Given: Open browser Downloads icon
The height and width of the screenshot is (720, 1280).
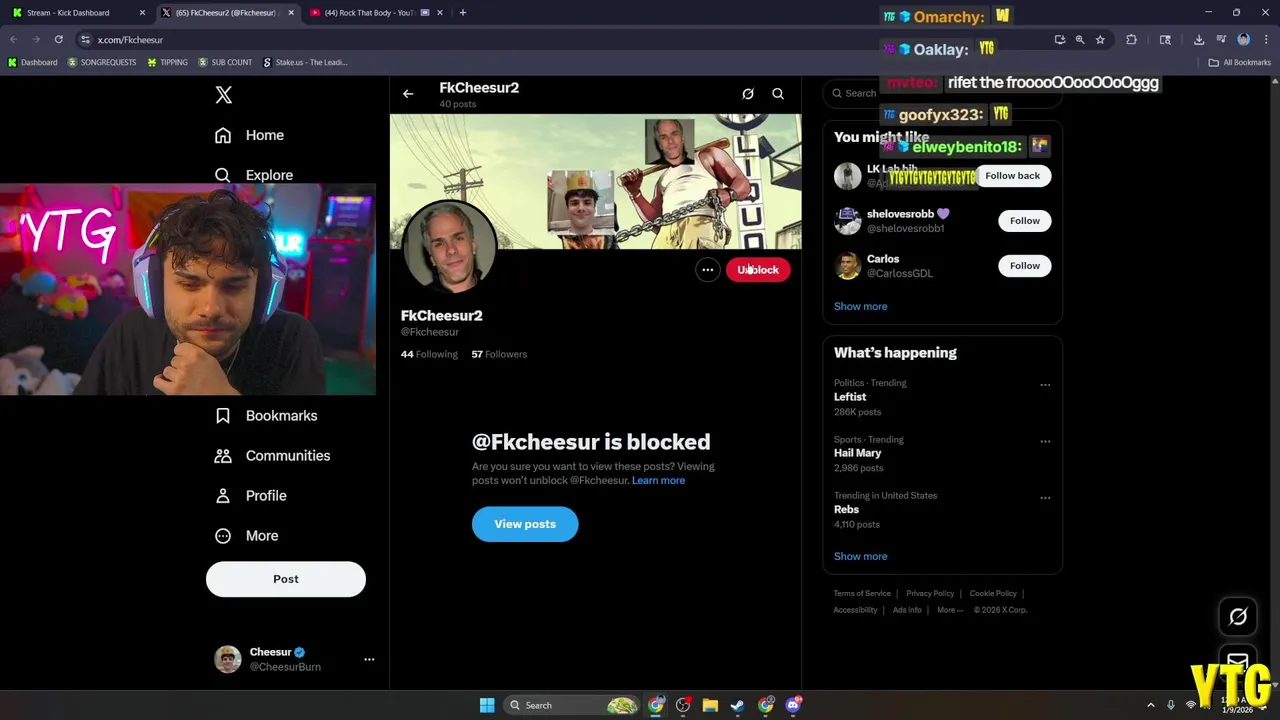Looking at the screenshot, I should 1199,40.
